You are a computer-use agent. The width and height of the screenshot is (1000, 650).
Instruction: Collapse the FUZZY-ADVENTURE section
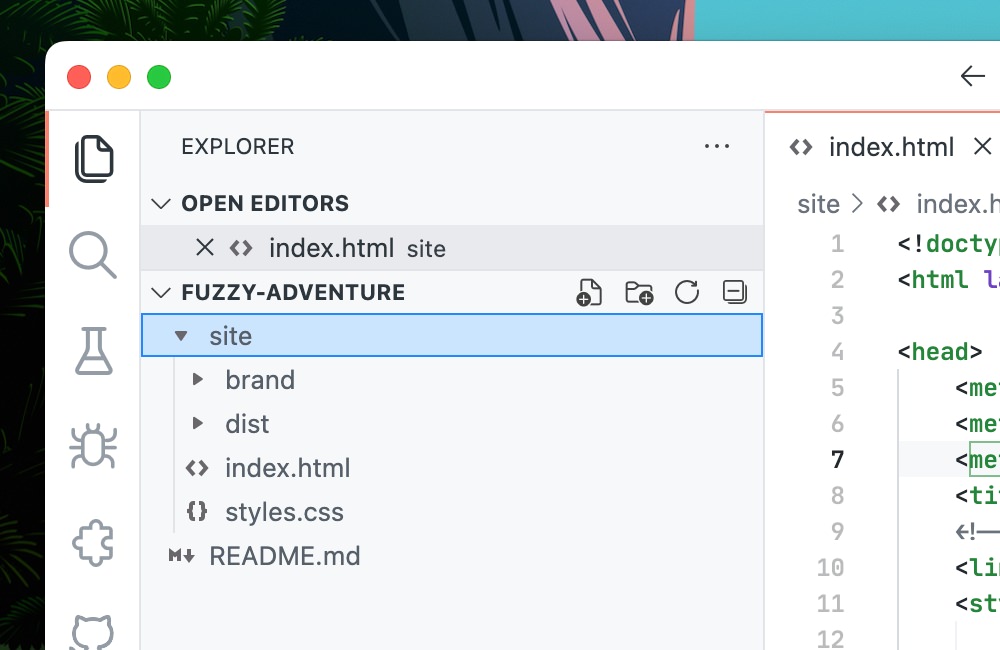tap(161, 292)
